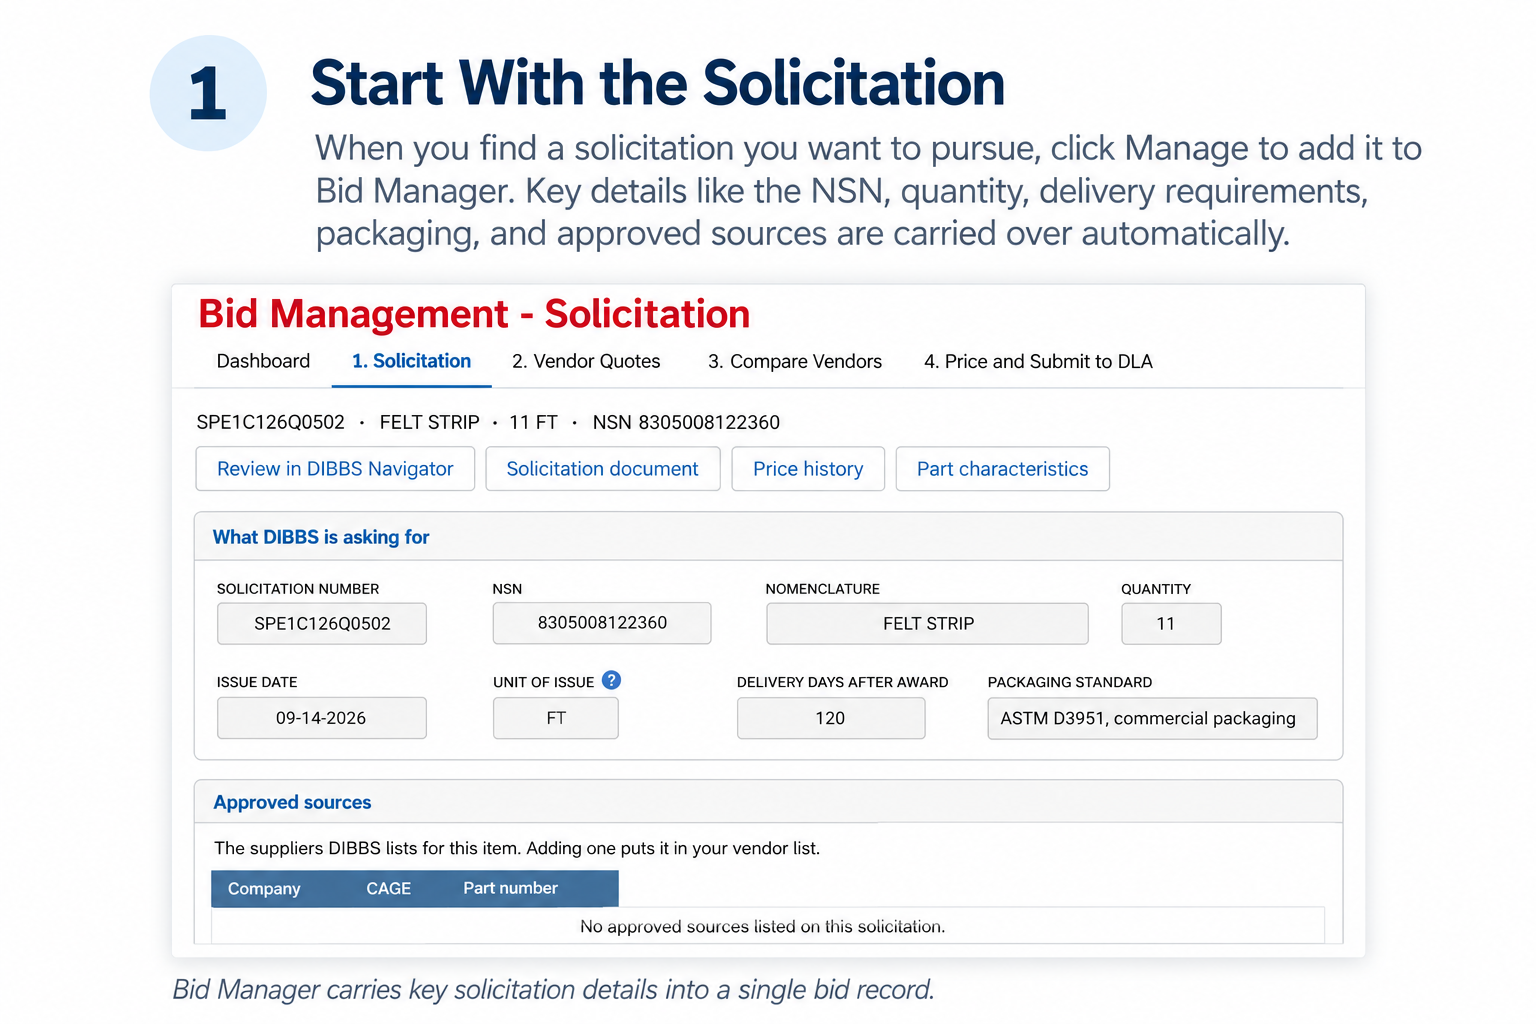Click Review in DIBBS Navigator button
Image resolution: width=1536 pixels, height=1024 pixels.
(335, 469)
